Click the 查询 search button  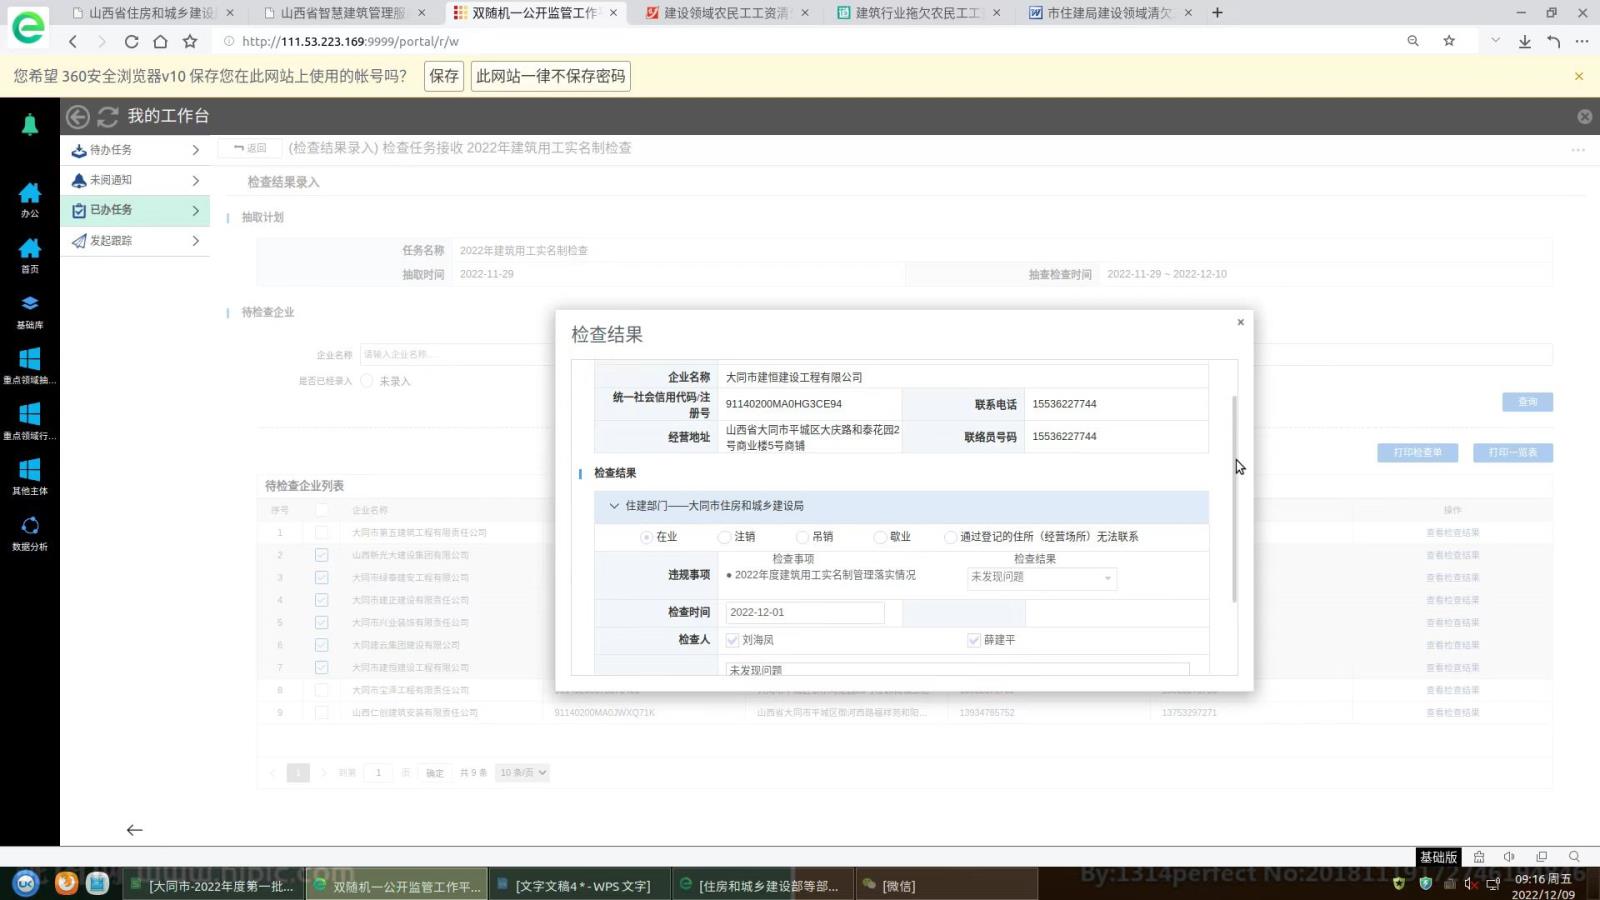[1527, 401]
